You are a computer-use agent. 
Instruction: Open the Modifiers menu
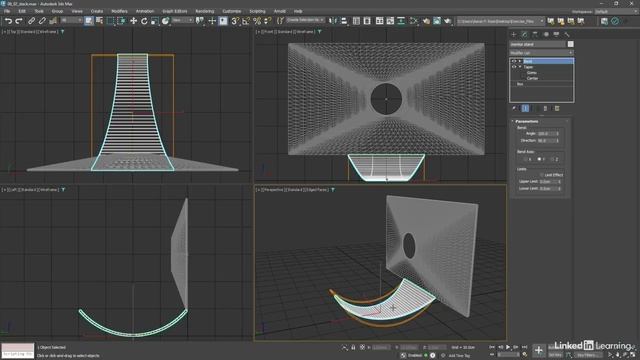point(120,11)
